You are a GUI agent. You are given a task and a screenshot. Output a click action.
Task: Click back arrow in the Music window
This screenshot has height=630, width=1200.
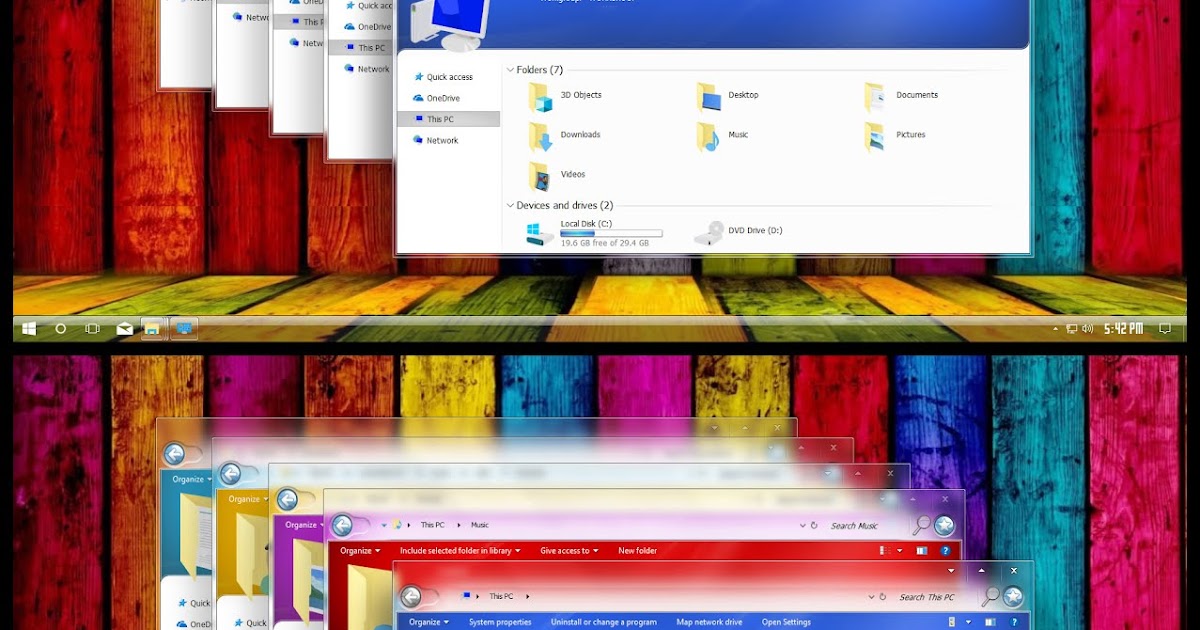[342, 524]
